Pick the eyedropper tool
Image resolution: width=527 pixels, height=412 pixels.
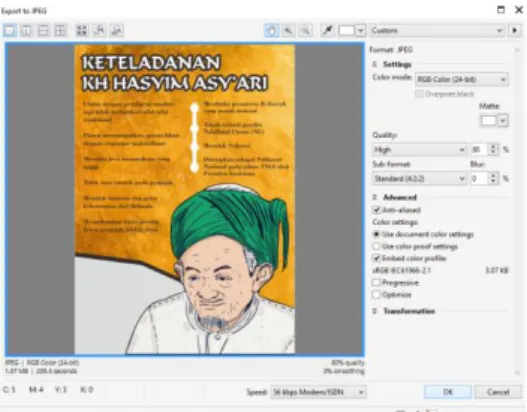(x=327, y=31)
